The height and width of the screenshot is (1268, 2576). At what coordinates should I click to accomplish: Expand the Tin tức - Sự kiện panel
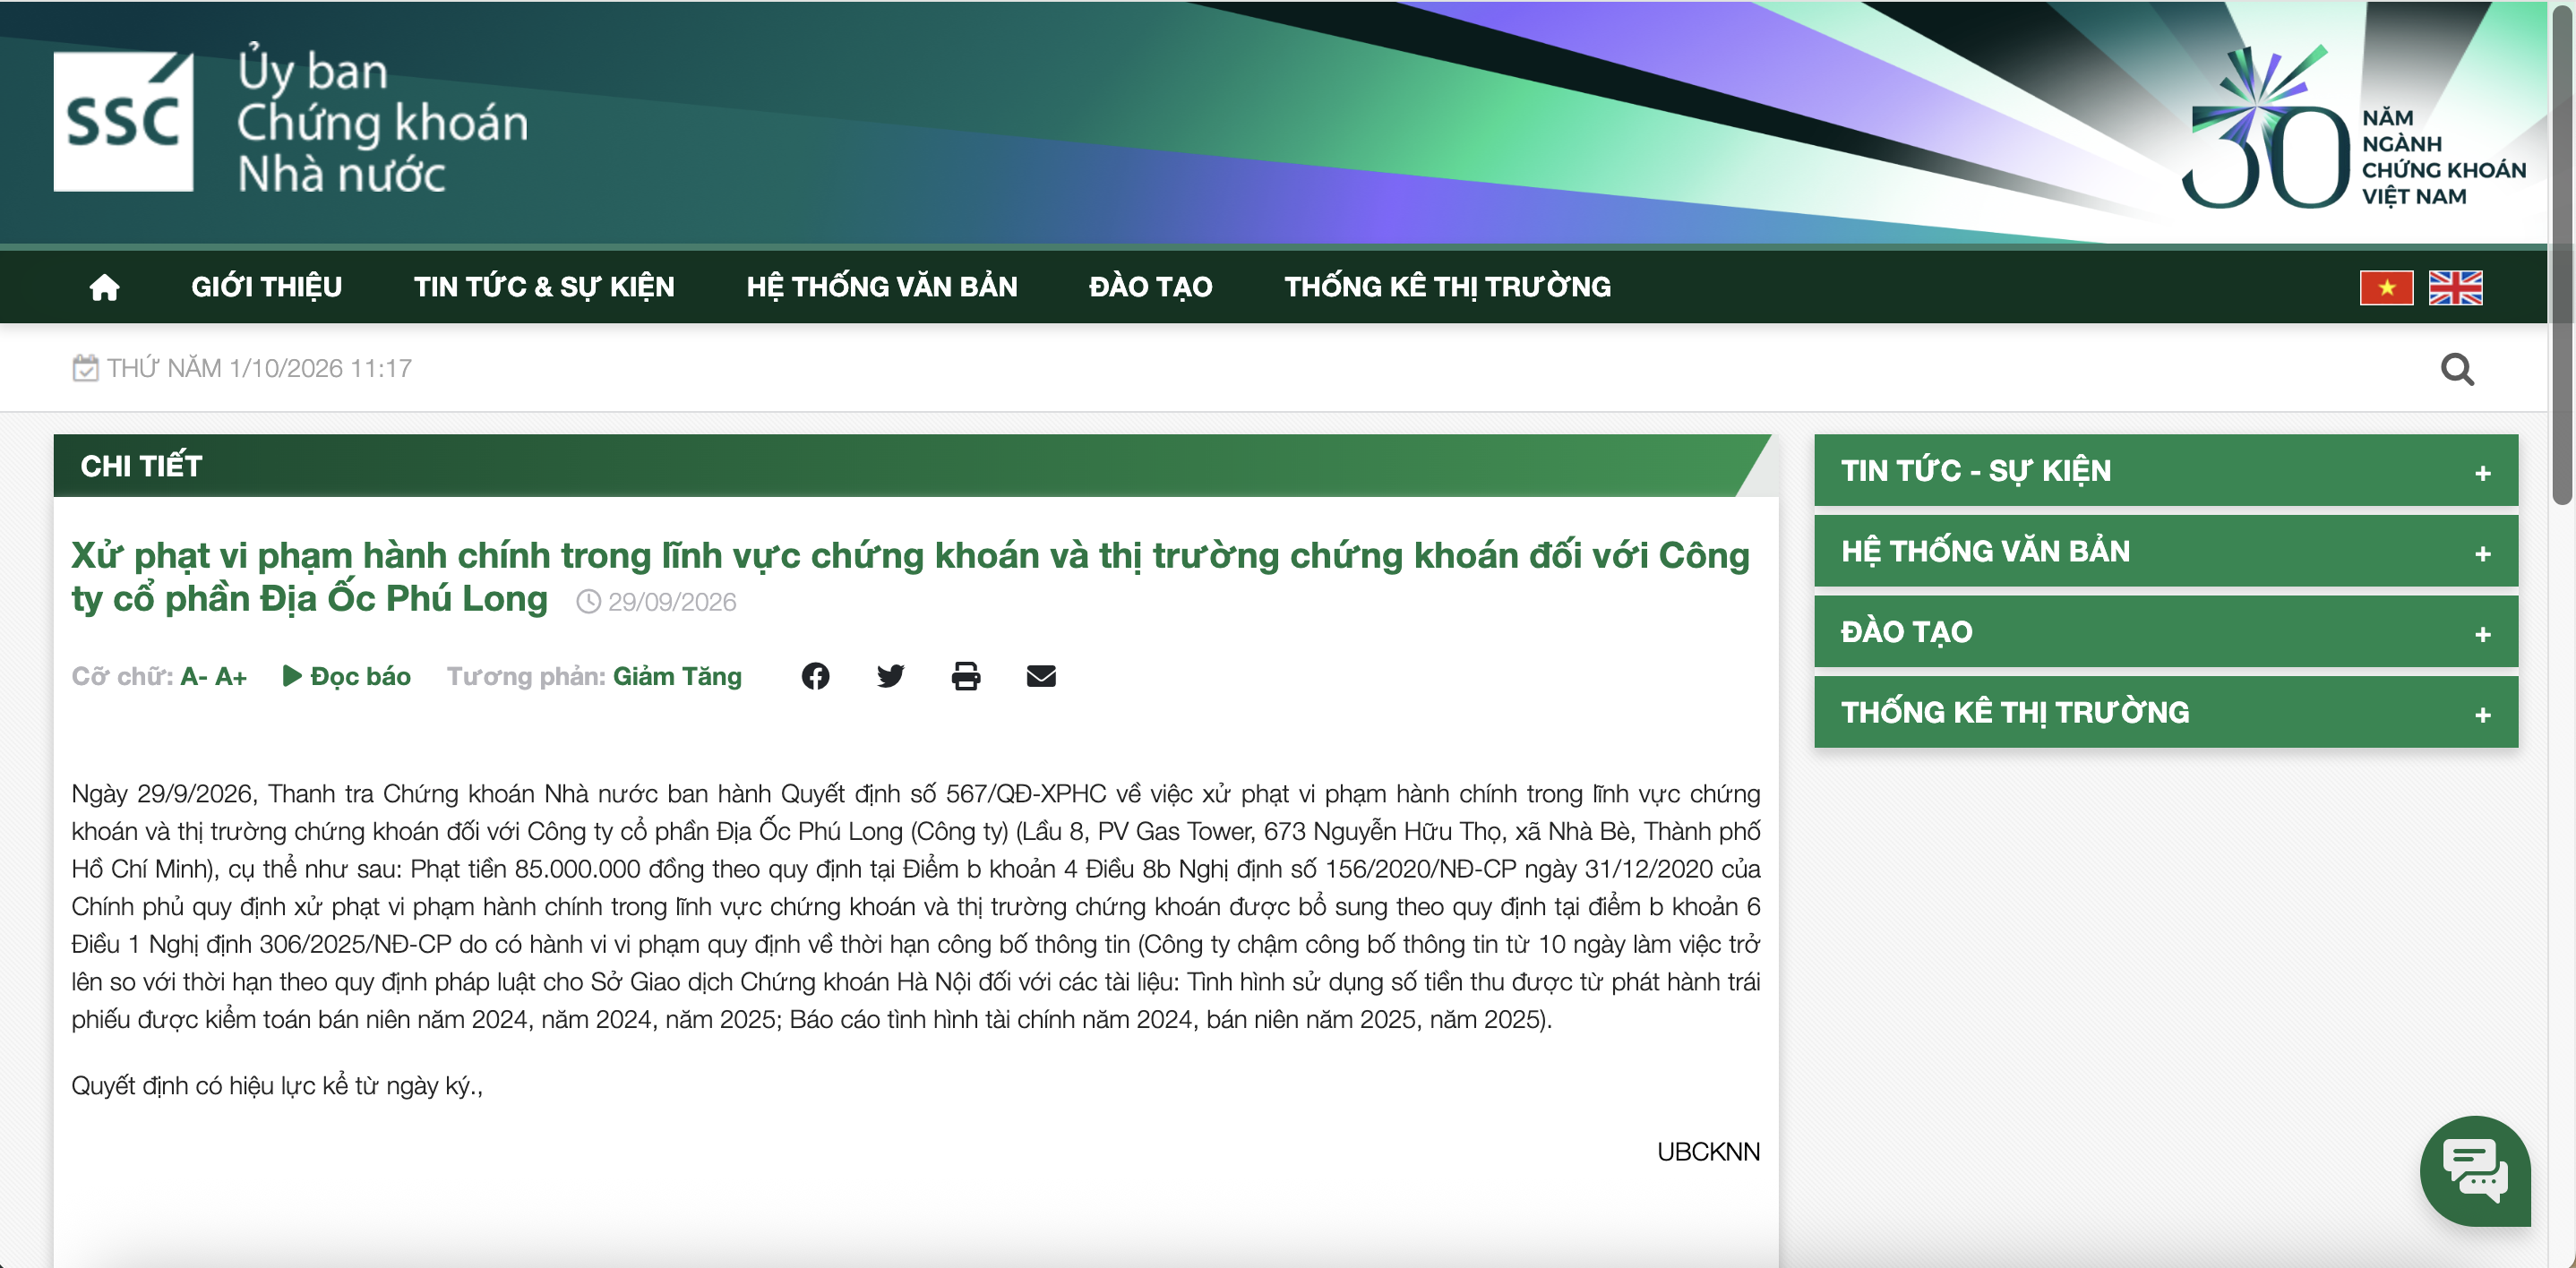[2165, 470]
